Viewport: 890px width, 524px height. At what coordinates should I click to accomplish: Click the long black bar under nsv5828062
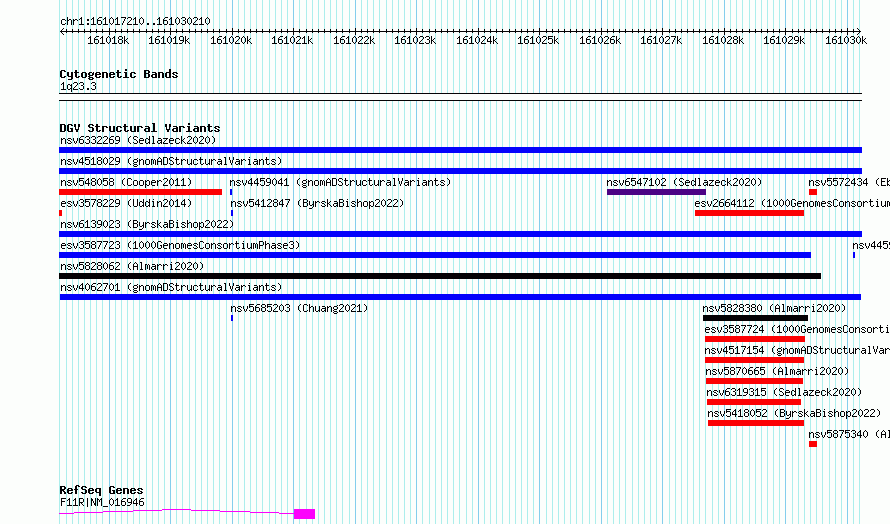[x=440, y=276]
